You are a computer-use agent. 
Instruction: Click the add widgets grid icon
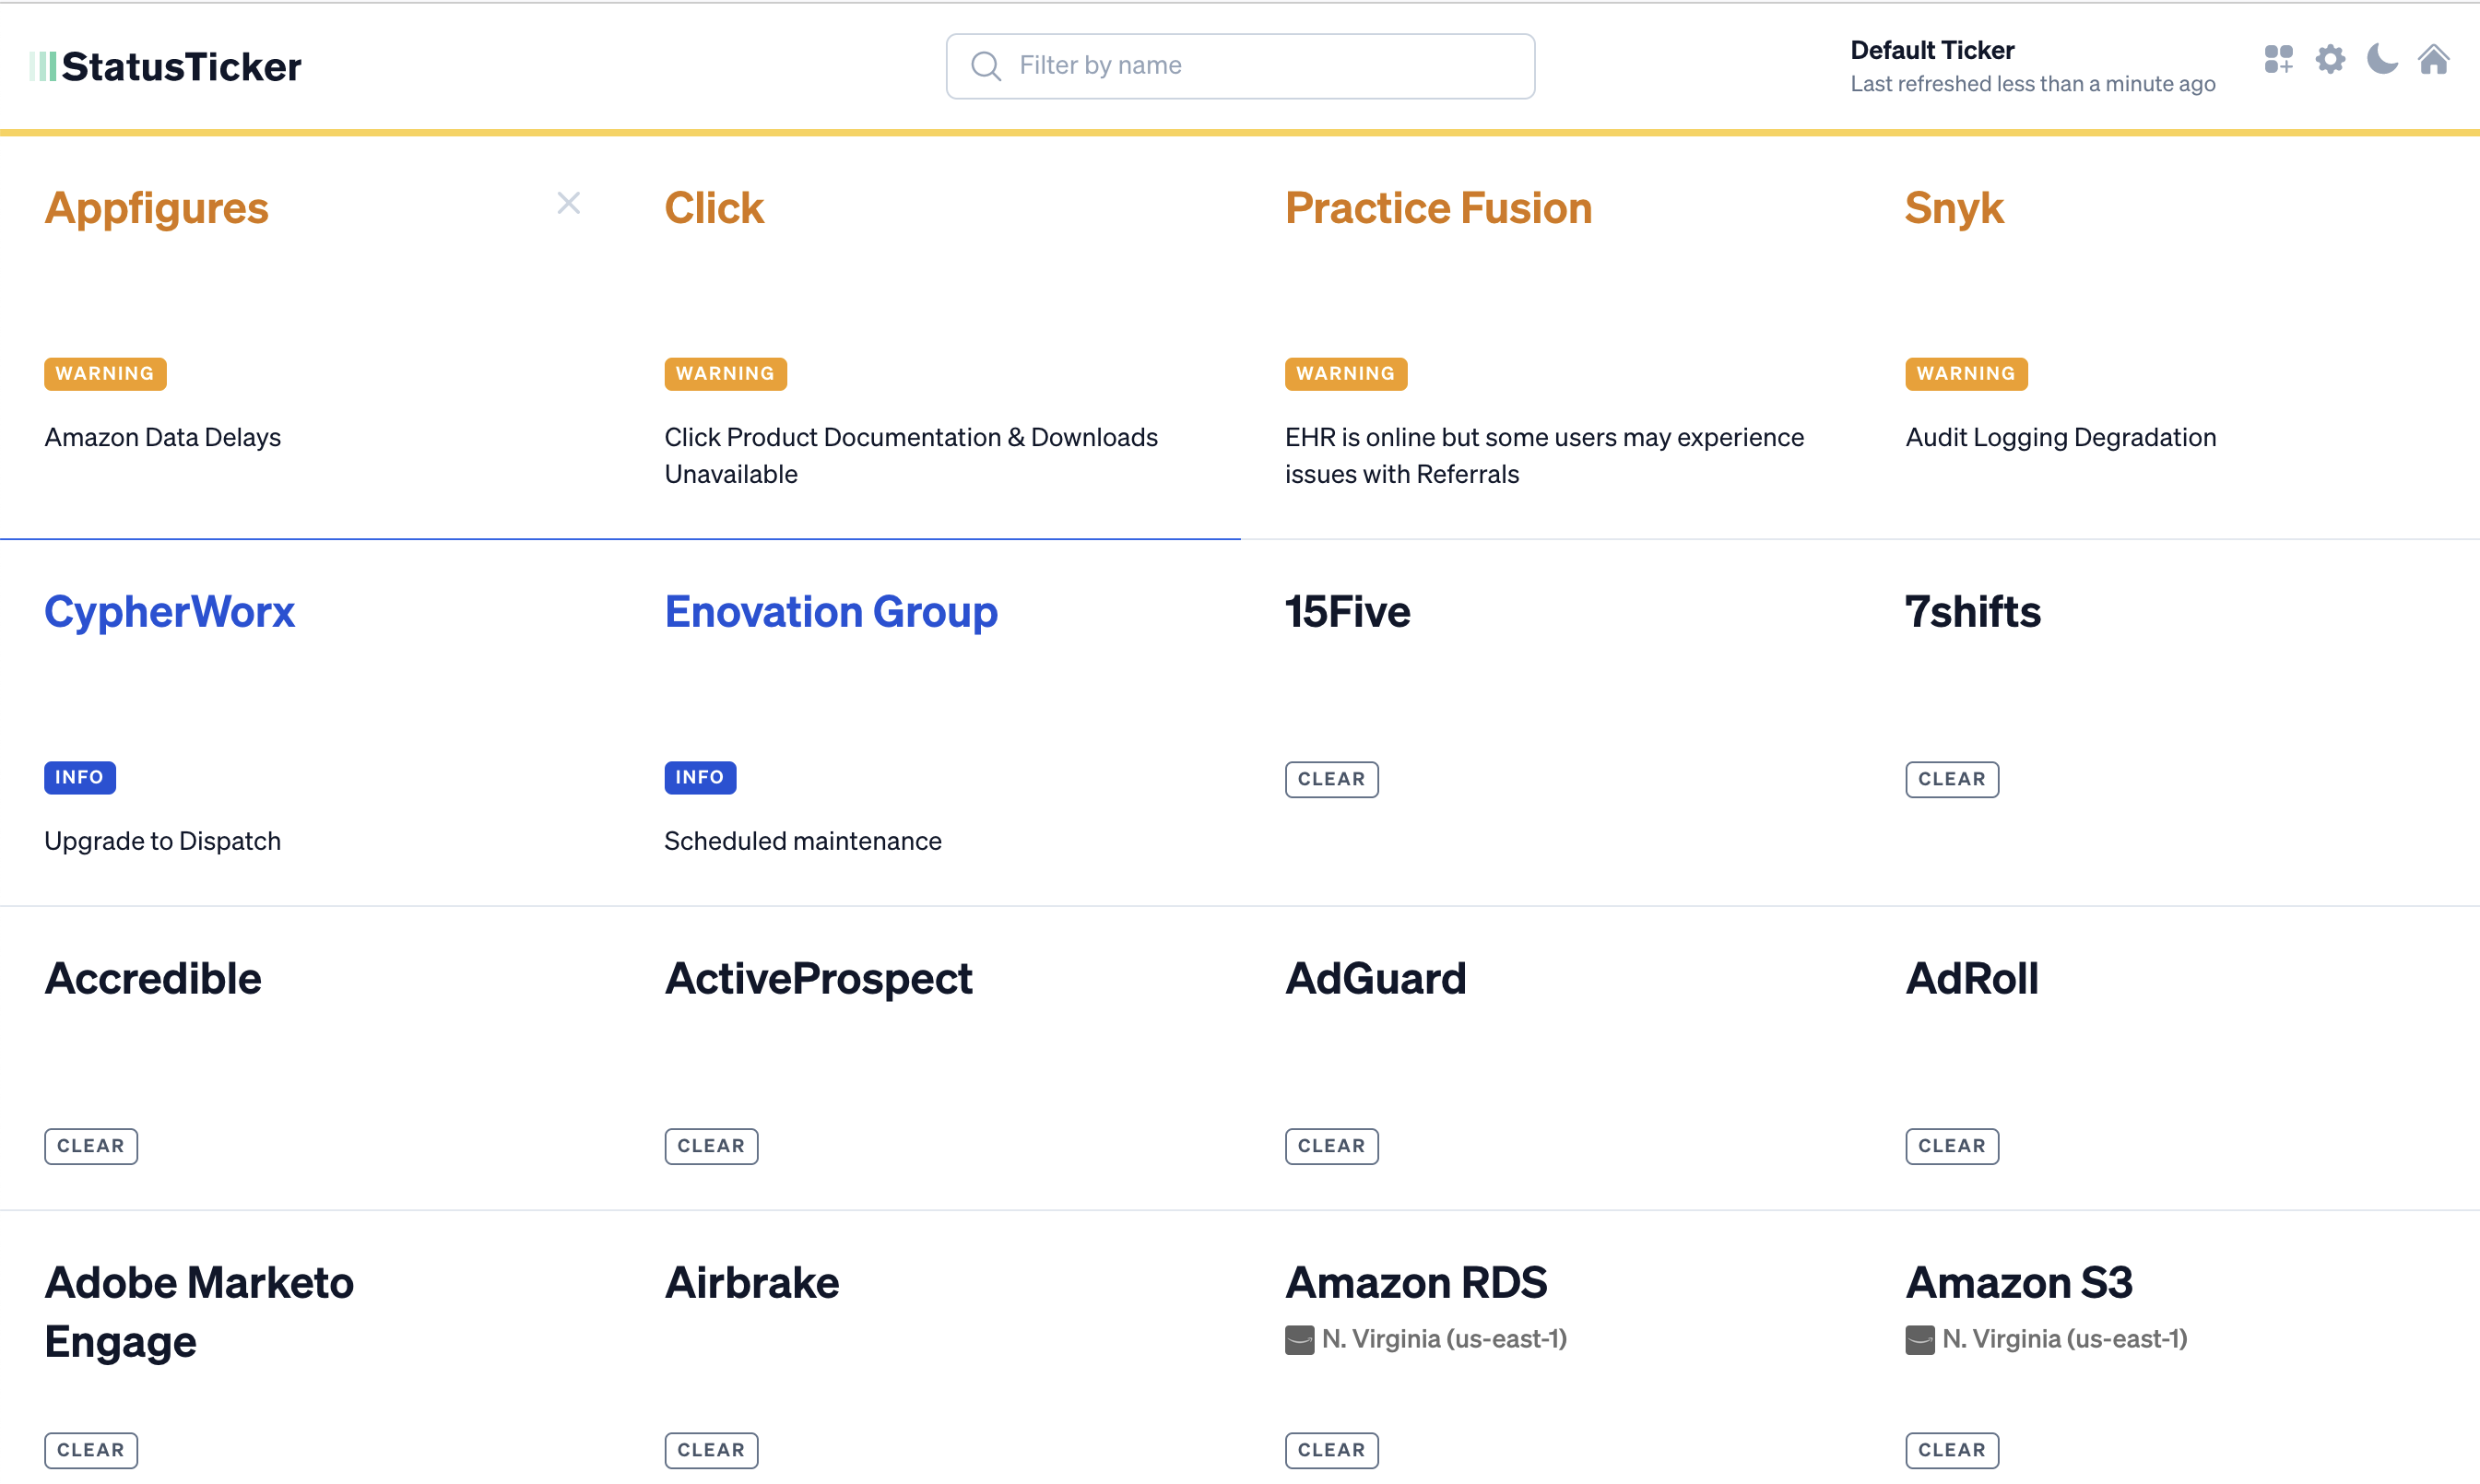2278,59
